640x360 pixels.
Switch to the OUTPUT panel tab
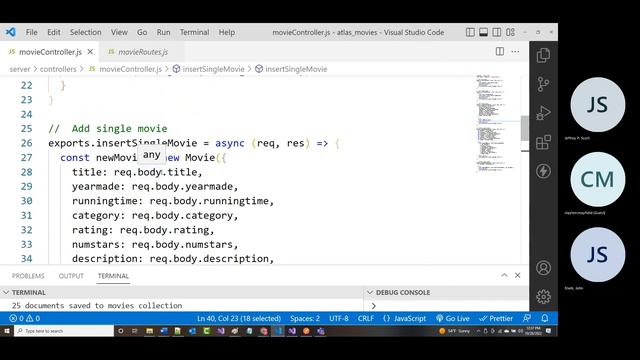(71, 276)
